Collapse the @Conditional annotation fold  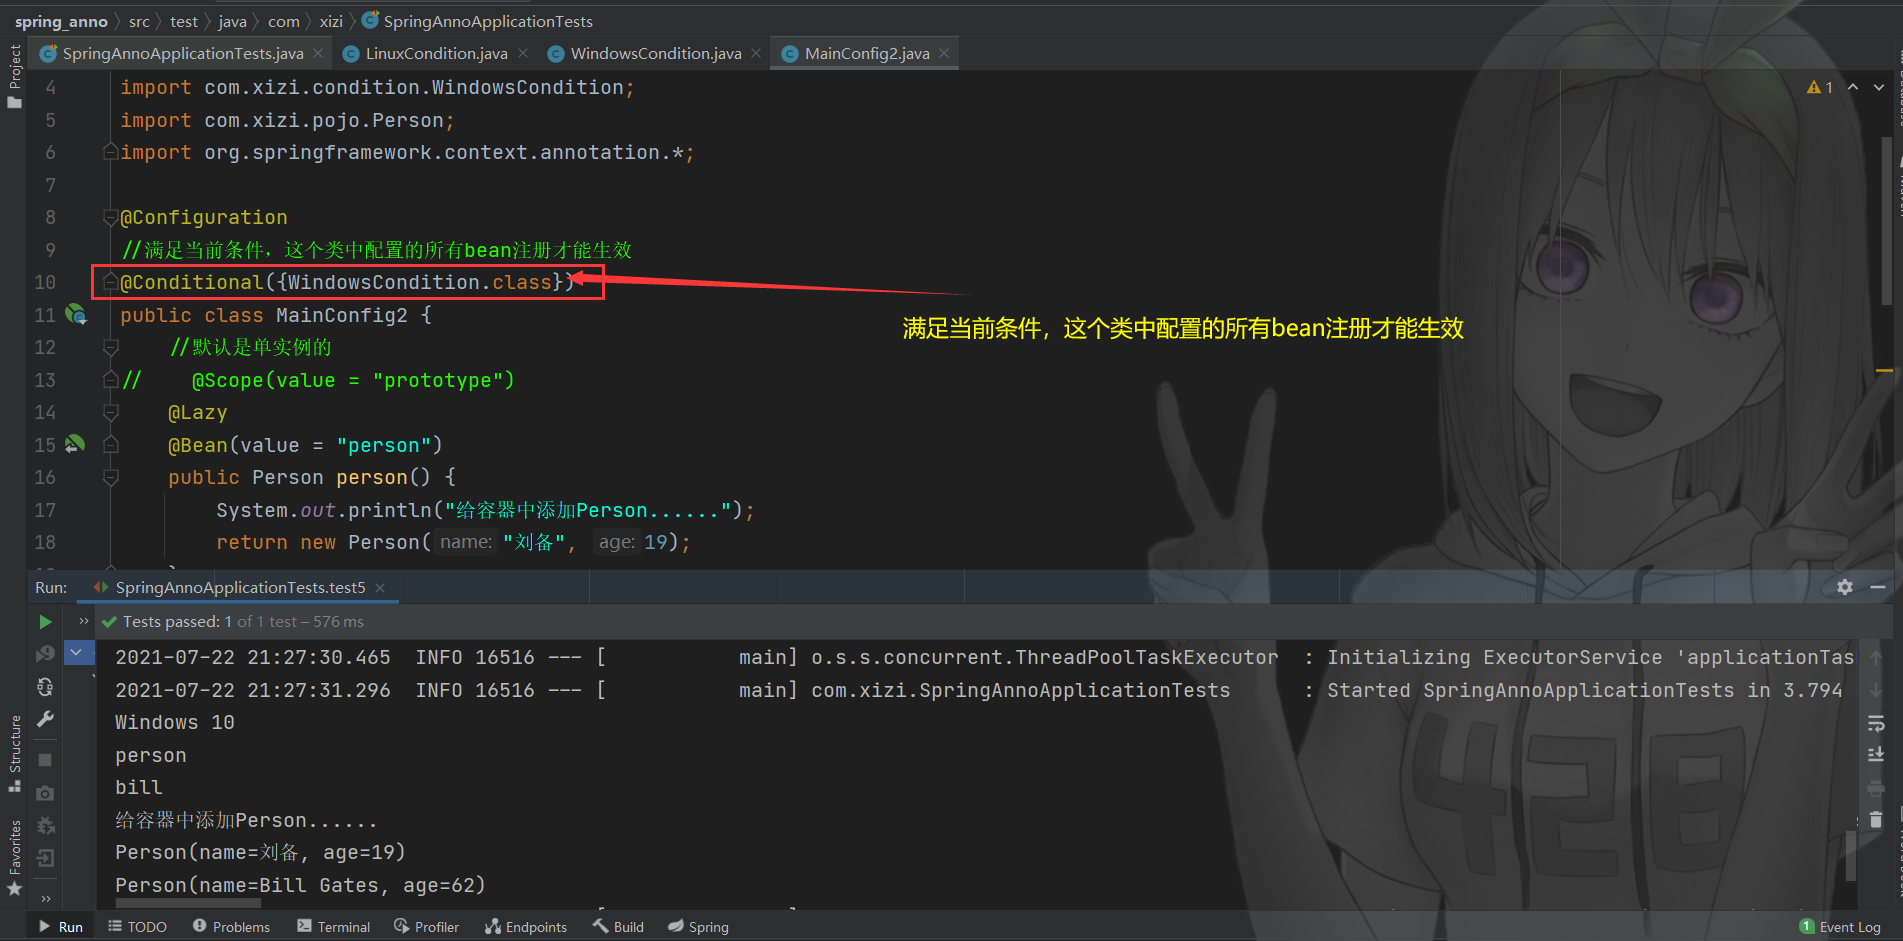[x=110, y=281]
